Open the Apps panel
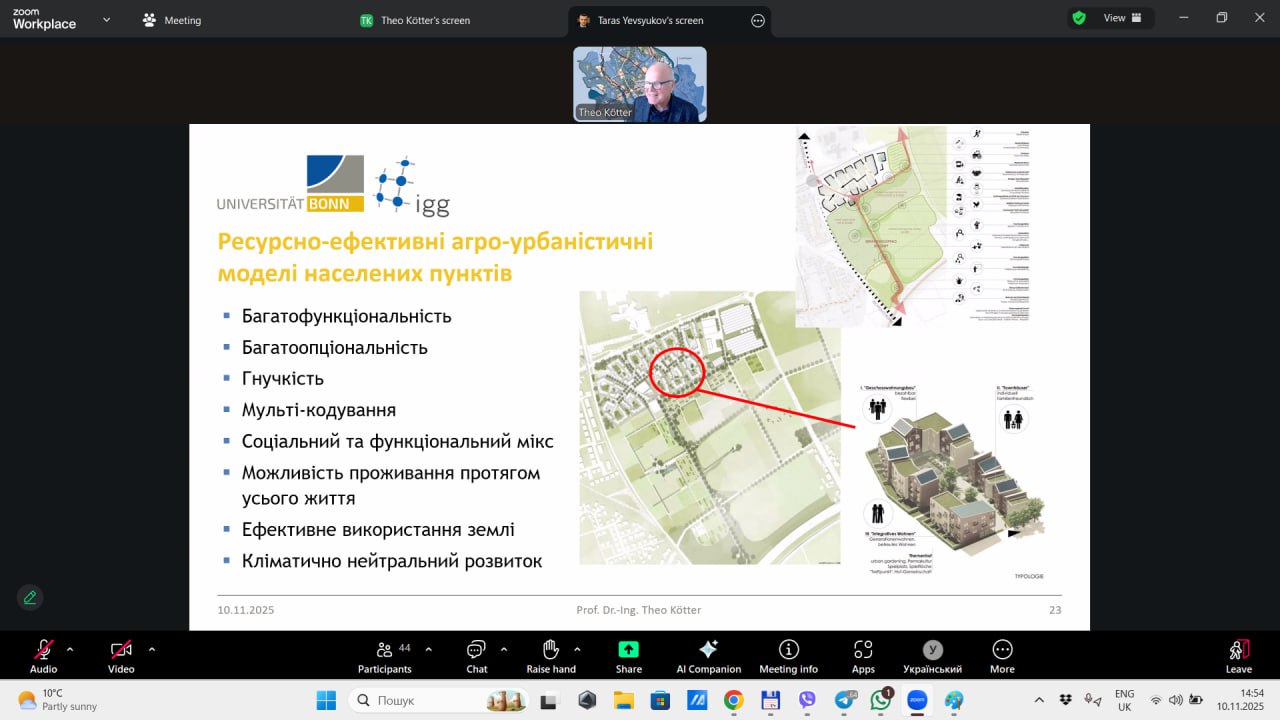 (x=863, y=655)
